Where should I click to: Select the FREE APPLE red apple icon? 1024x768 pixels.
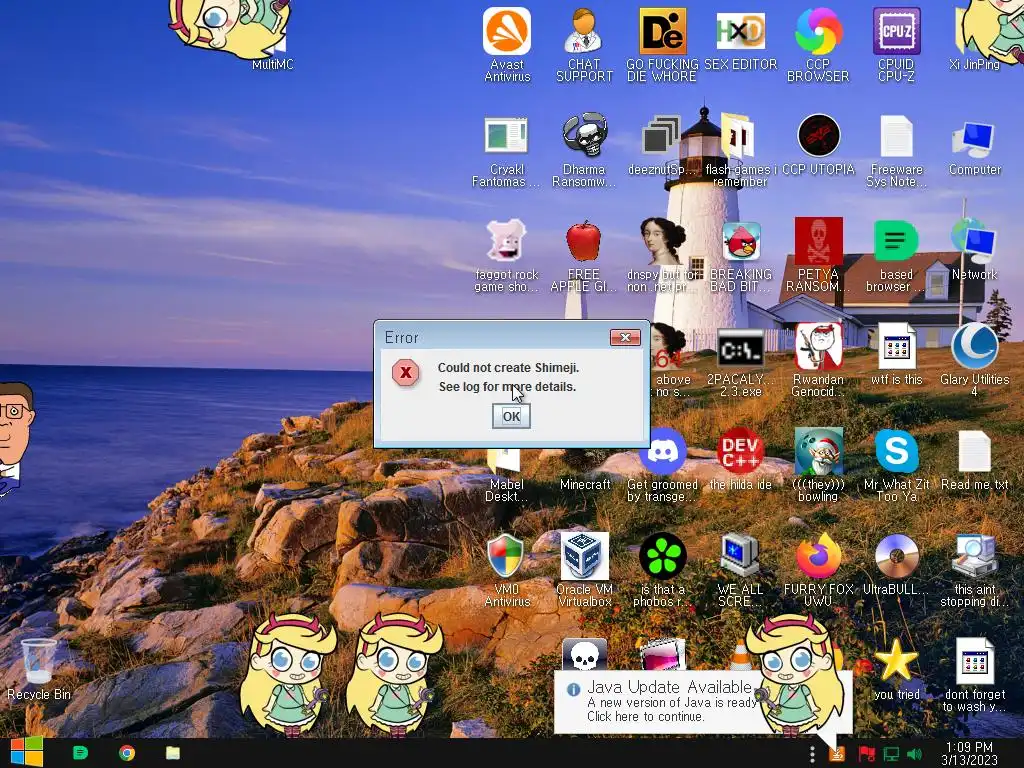point(584,256)
